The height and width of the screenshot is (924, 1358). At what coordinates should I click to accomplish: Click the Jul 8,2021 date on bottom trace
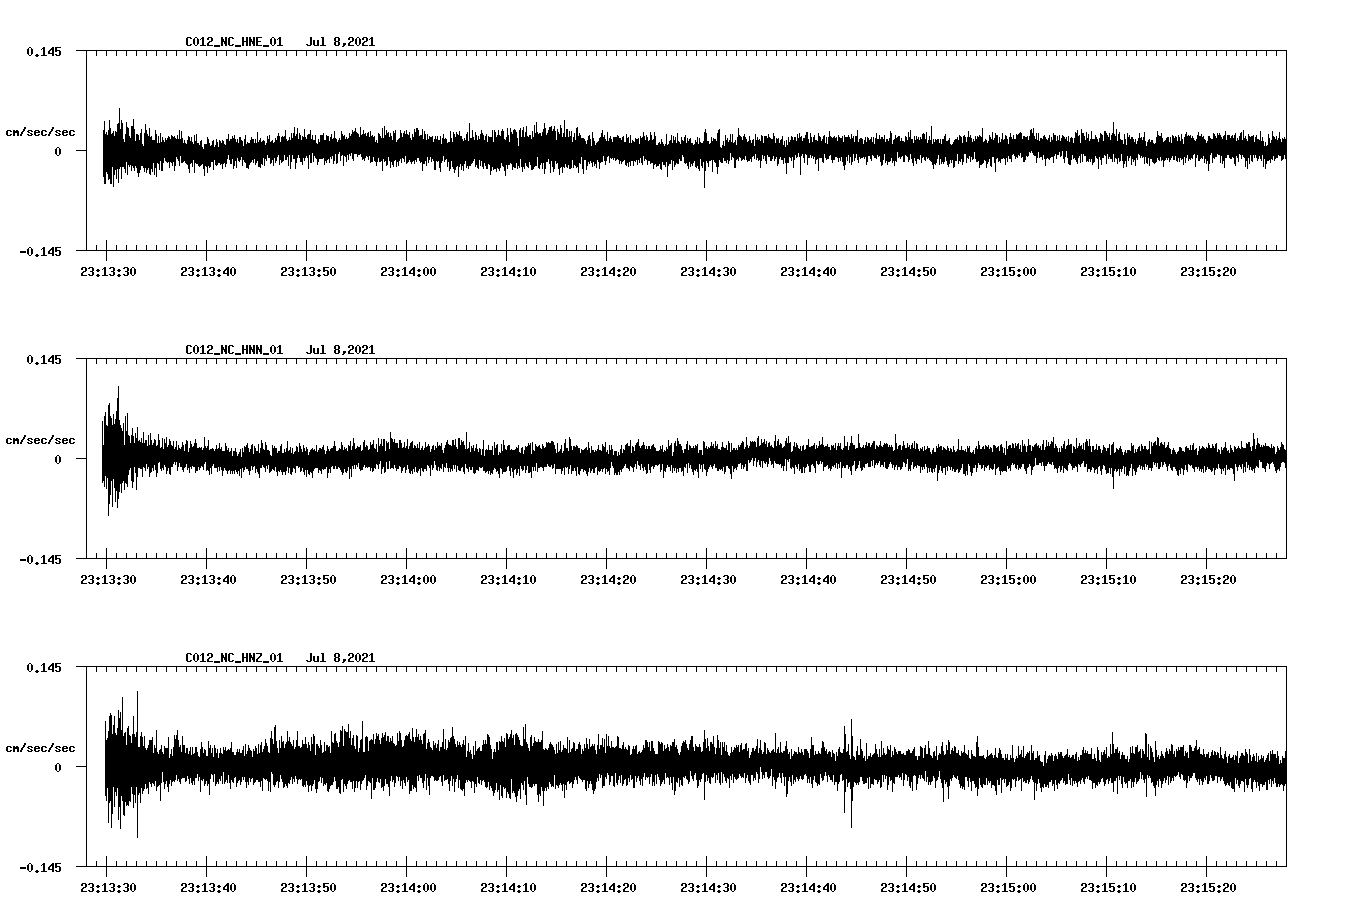click(x=342, y=657)
